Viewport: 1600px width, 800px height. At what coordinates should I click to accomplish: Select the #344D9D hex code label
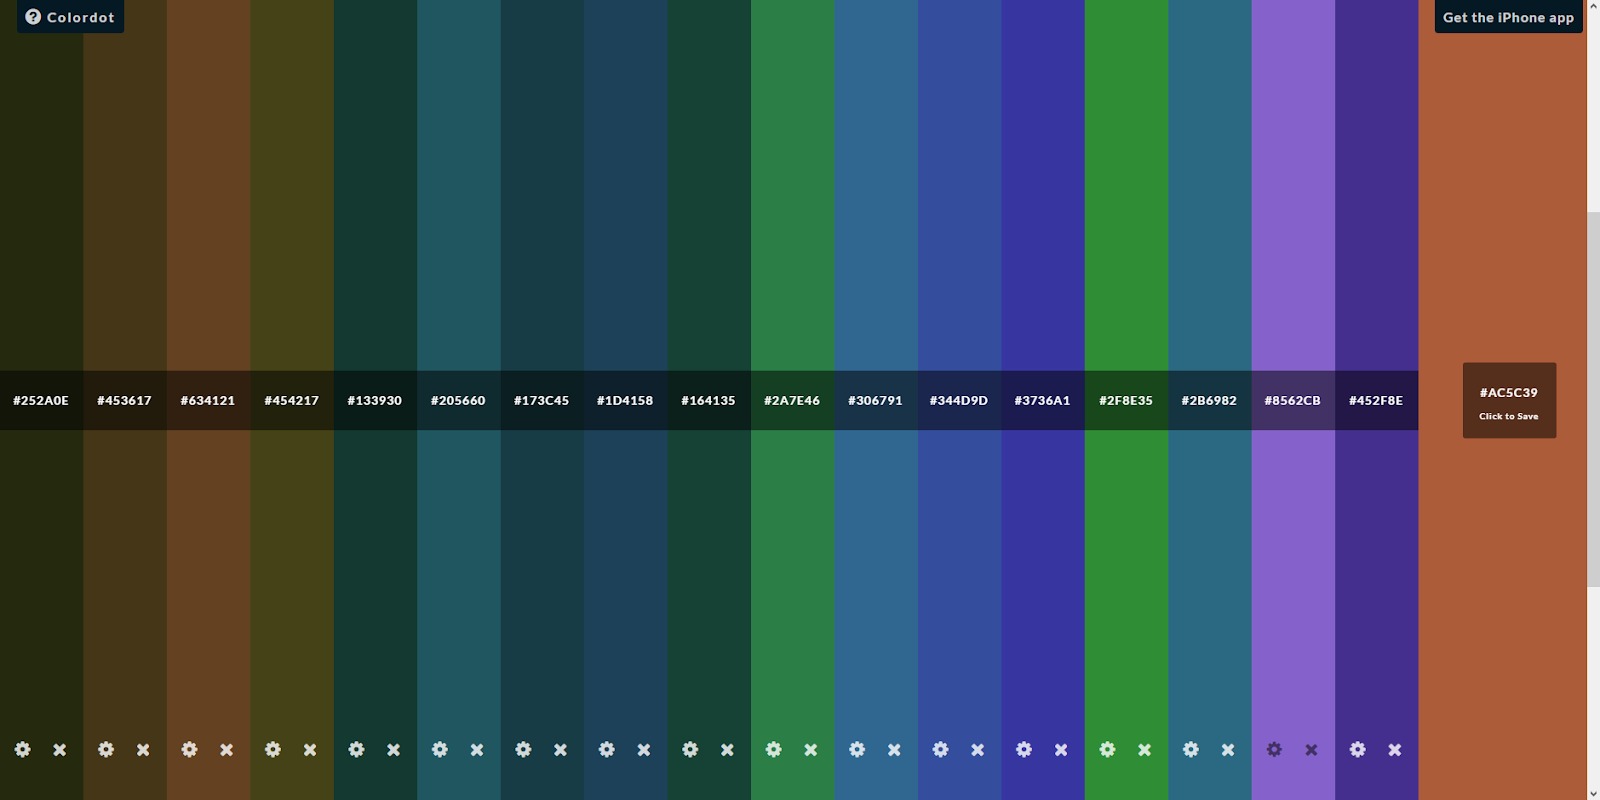[959, 400]
